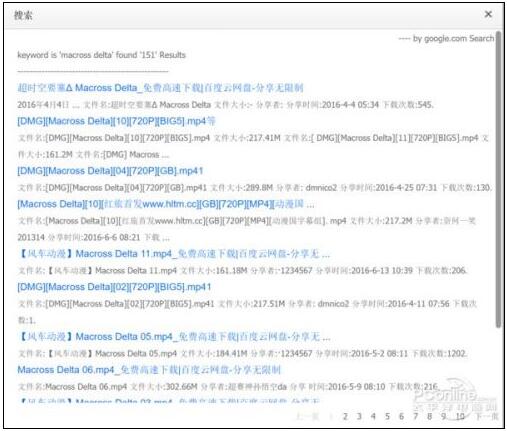This screenshot has height=431, width=507.
Task: Open [DMG][Macross Delta][10][720P][BIG5].mp4 link
Action: 116,121
